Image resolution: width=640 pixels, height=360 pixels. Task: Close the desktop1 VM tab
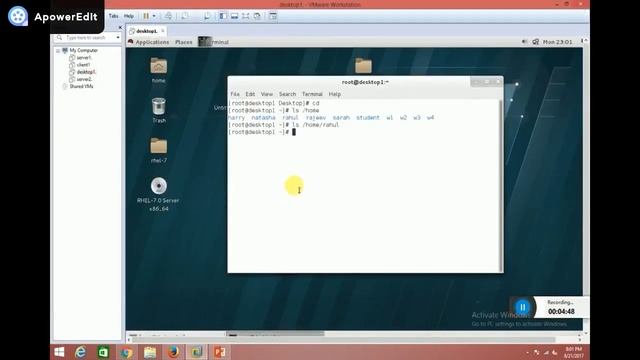[162, 31]
